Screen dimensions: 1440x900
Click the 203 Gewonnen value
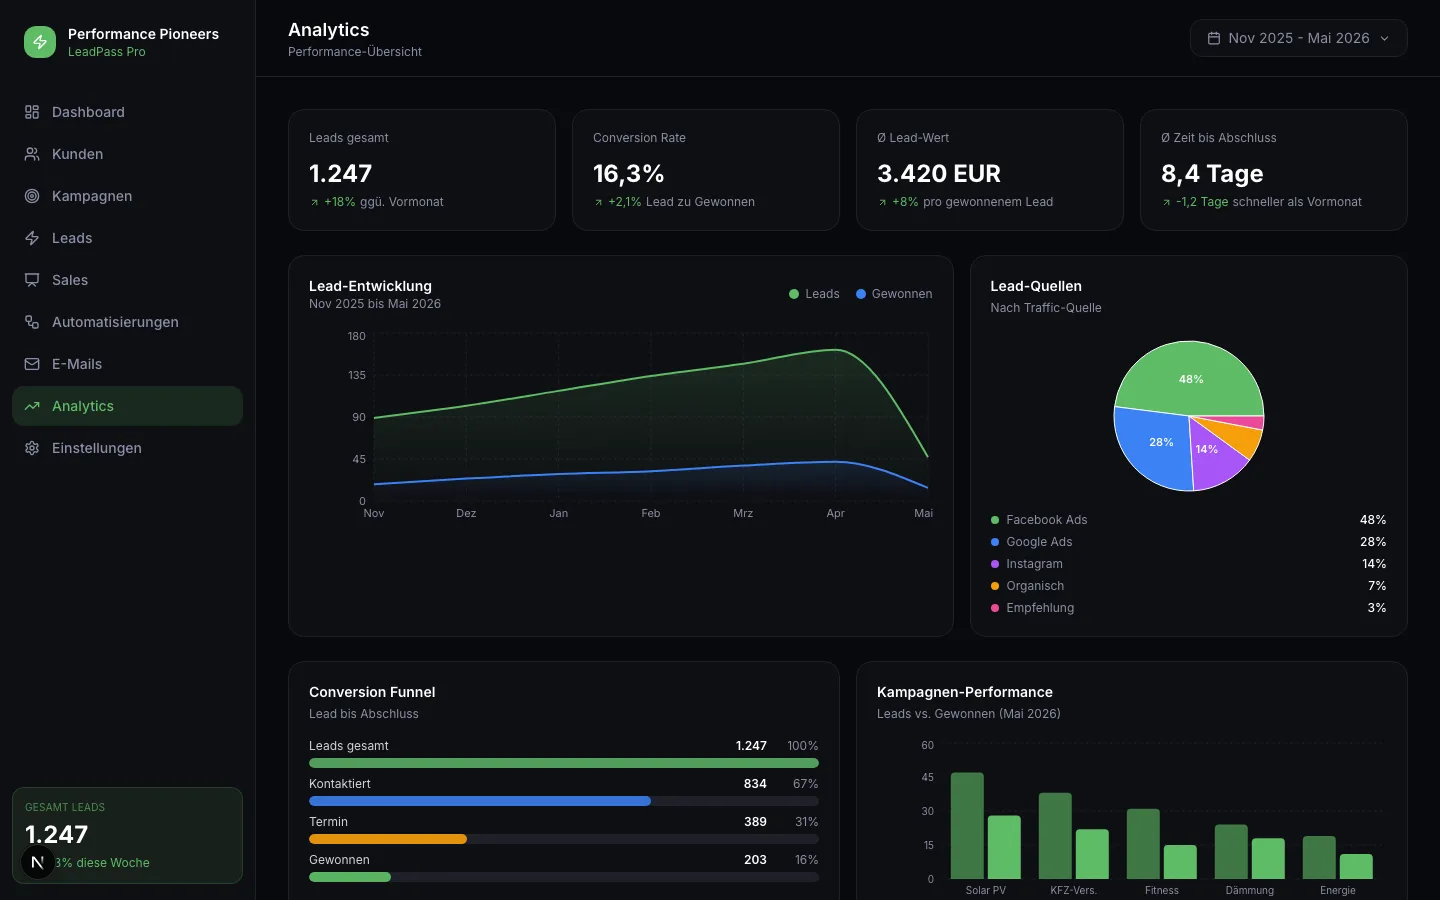pos(755,860)
